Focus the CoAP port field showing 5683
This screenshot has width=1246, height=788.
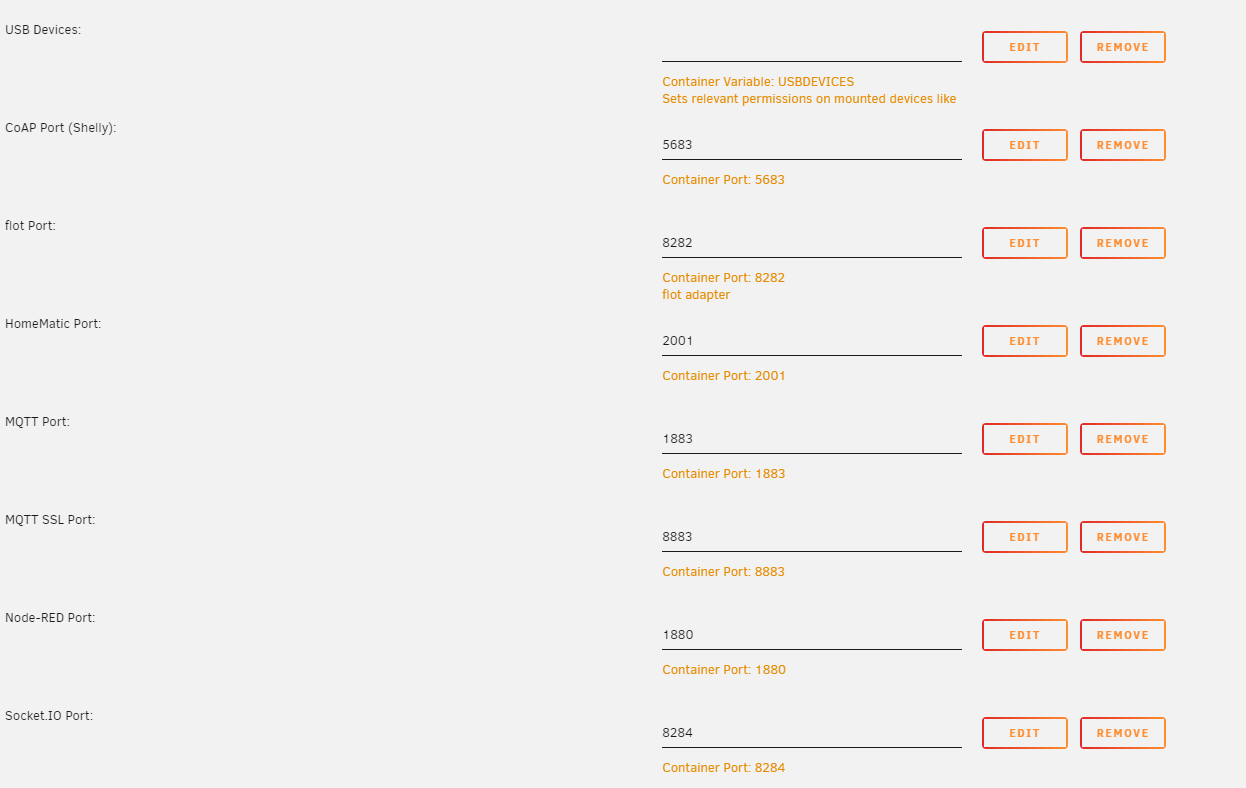(811, 145)
